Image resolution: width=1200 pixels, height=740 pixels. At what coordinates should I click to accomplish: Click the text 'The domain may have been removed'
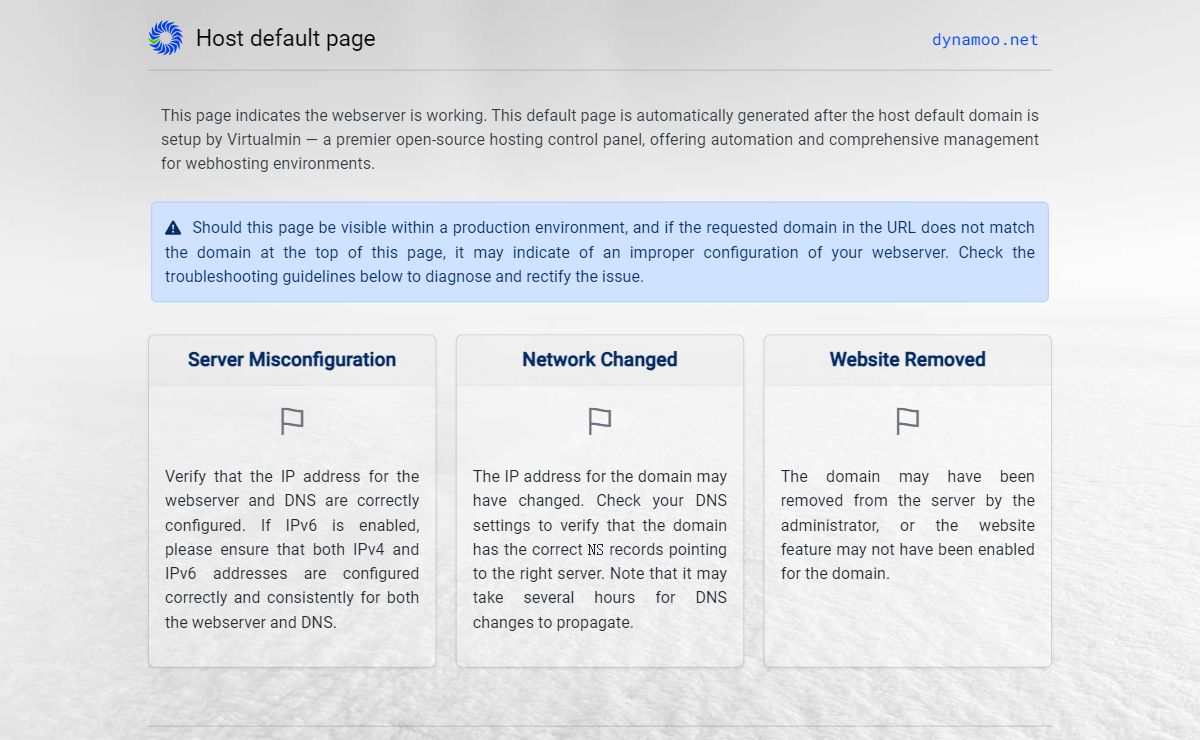point(908,525)
